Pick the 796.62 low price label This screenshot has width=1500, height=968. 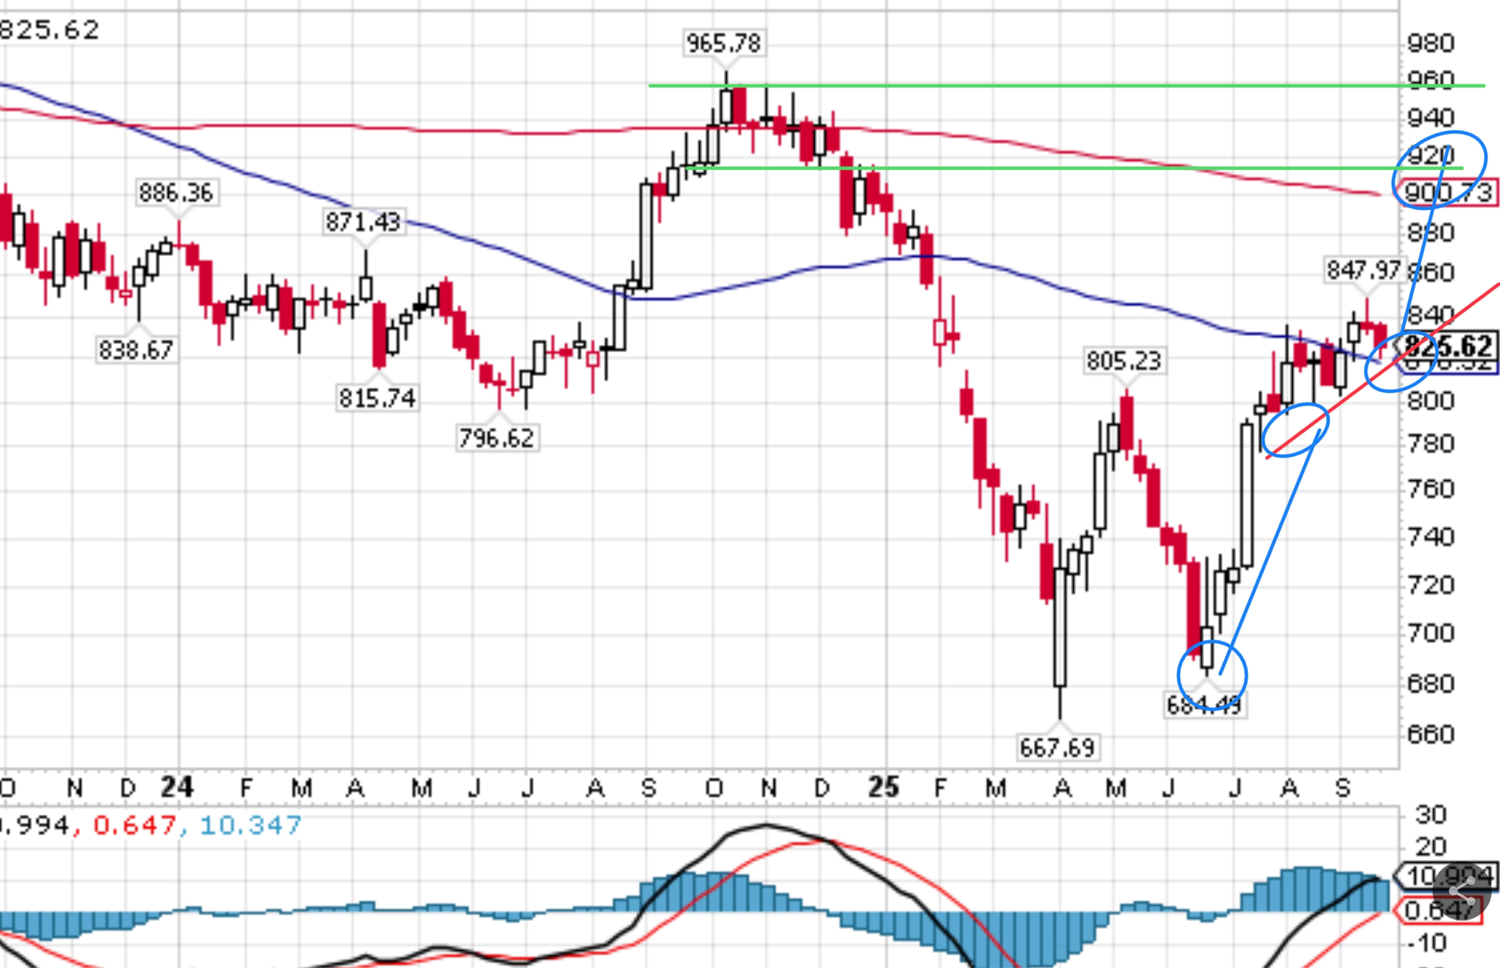click(x=497, y=438)
